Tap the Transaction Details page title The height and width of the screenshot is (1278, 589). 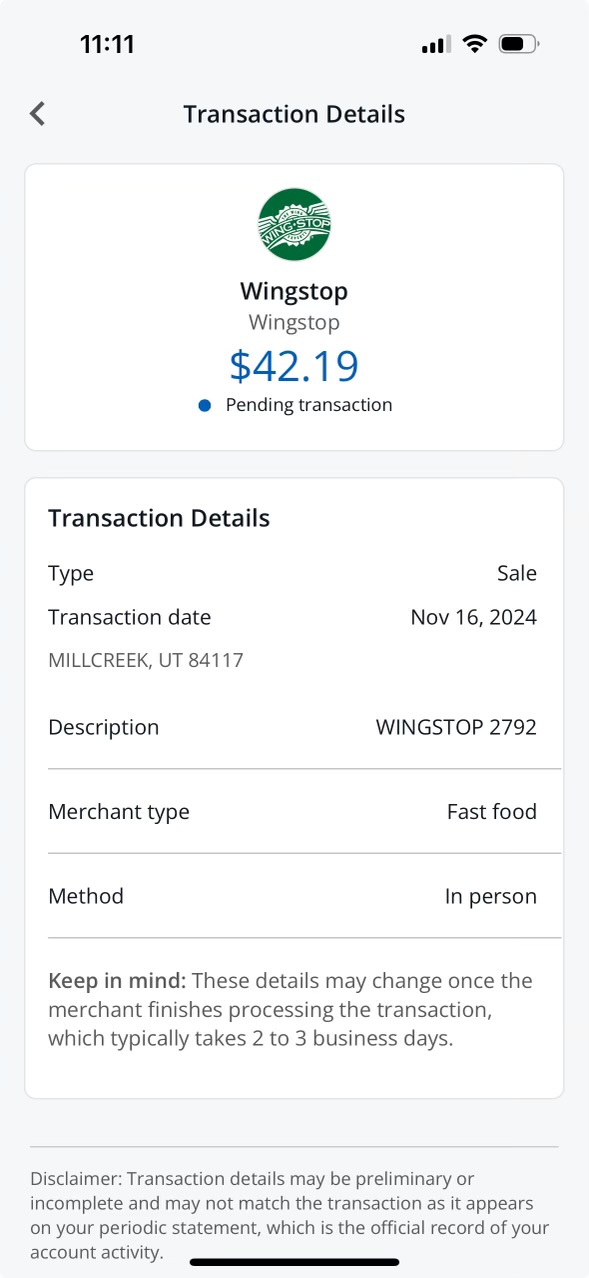294,114
